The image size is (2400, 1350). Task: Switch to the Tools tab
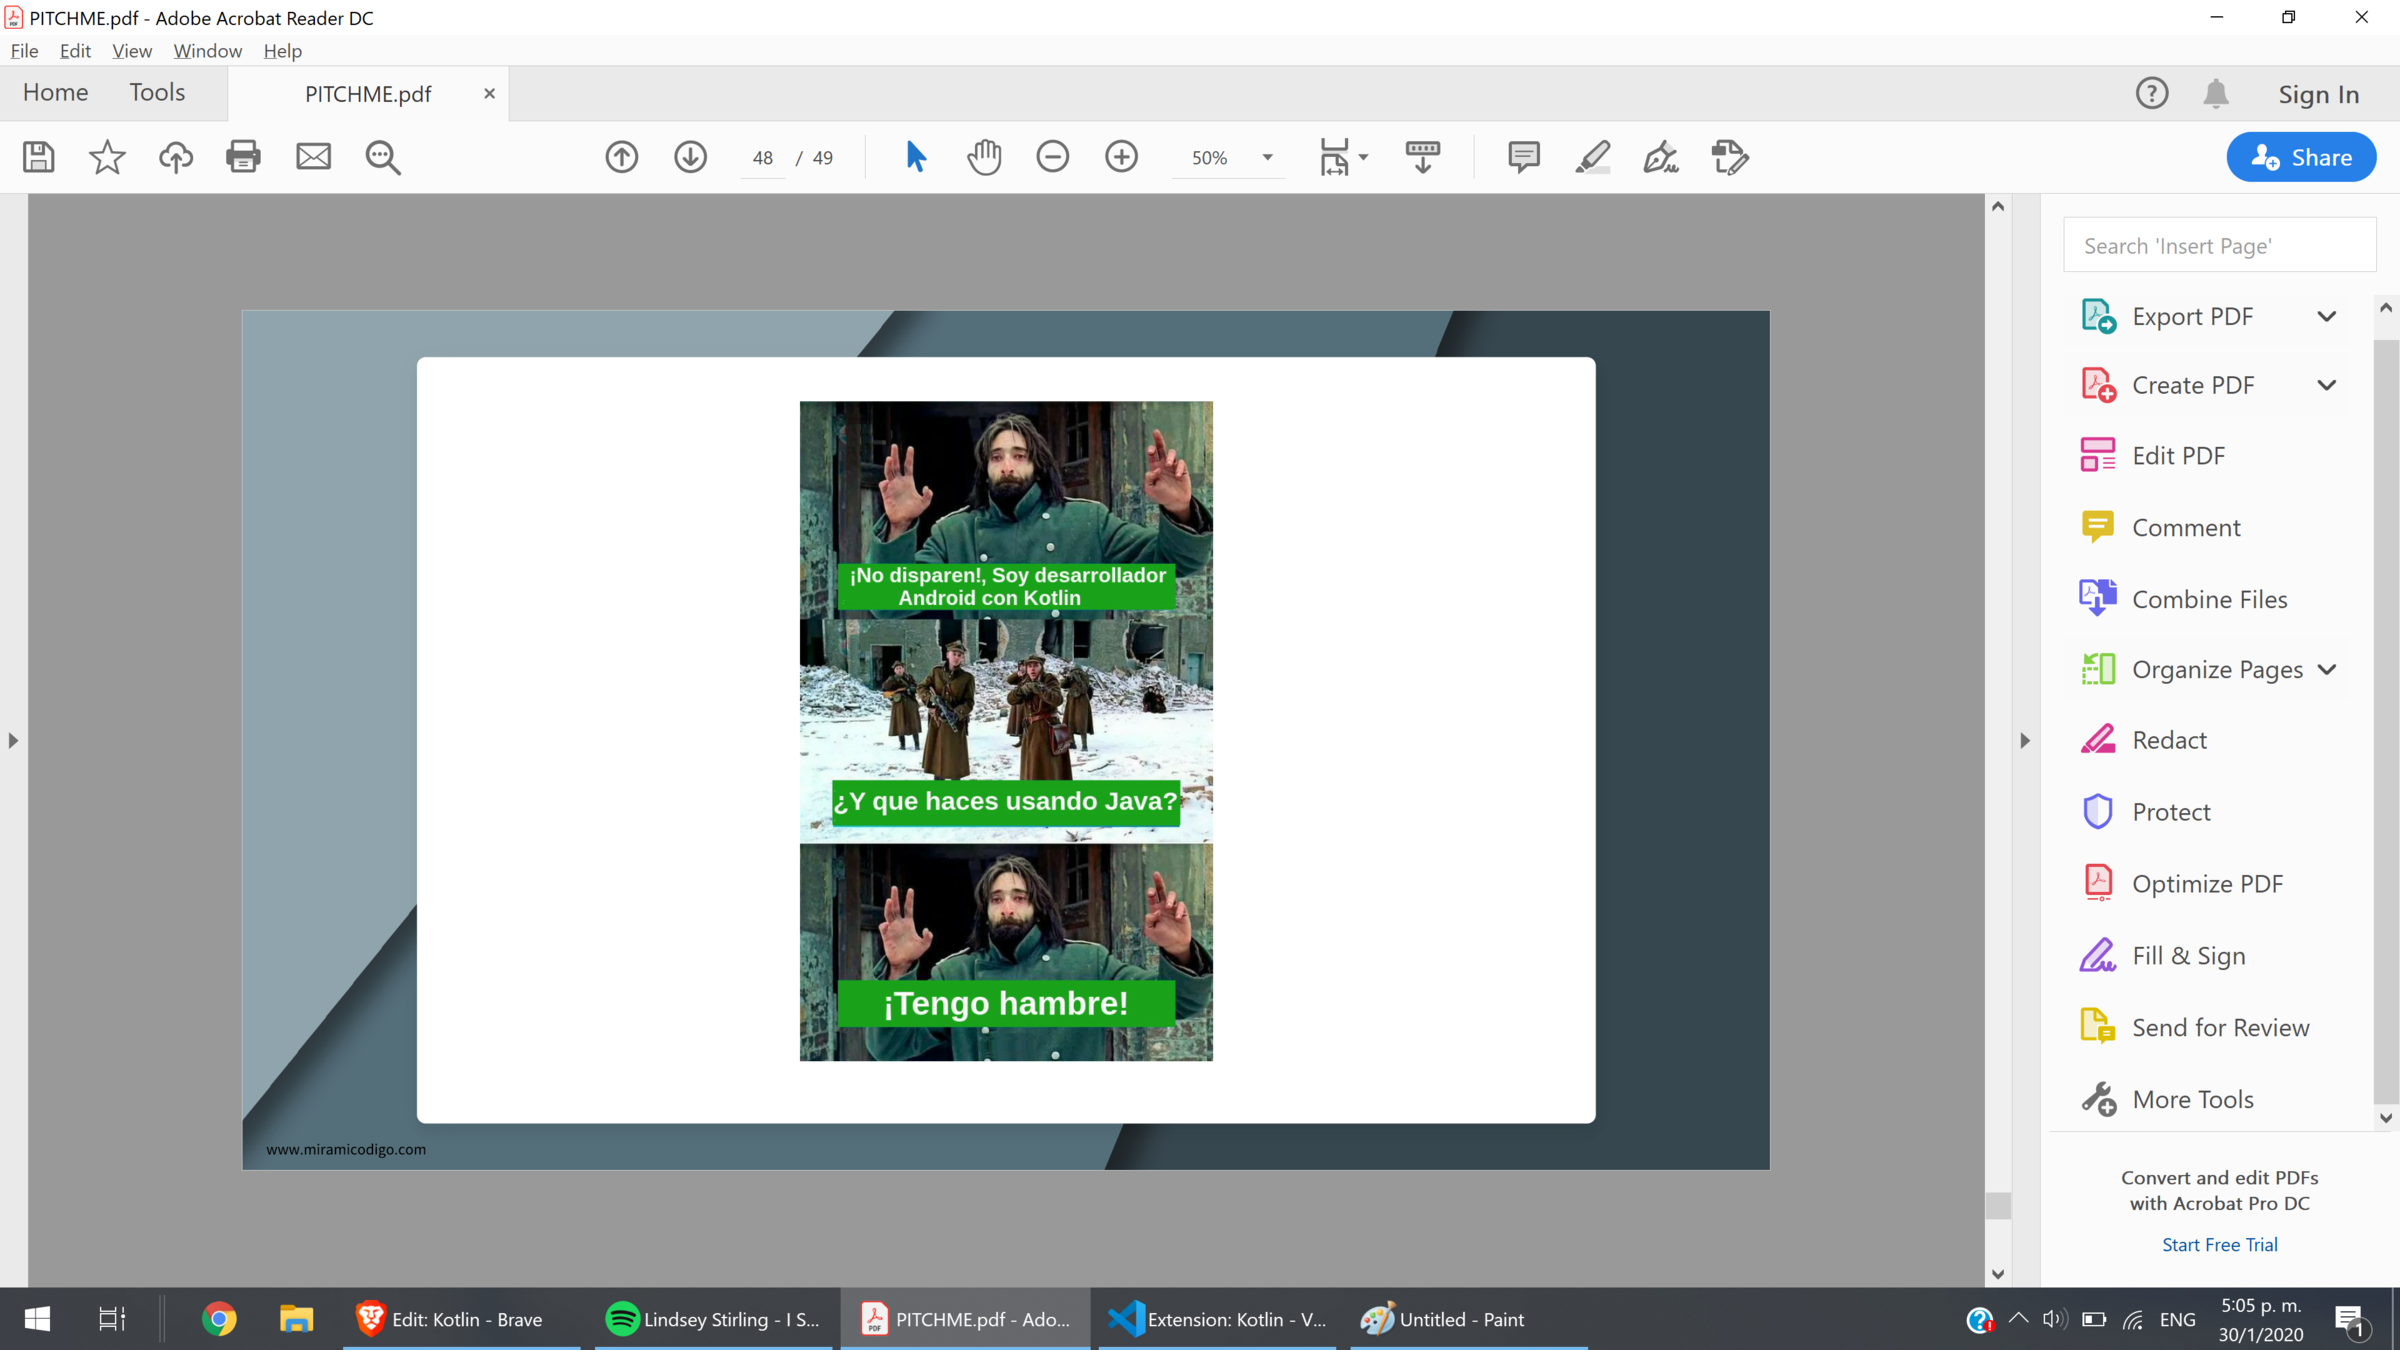click(157, 92)
